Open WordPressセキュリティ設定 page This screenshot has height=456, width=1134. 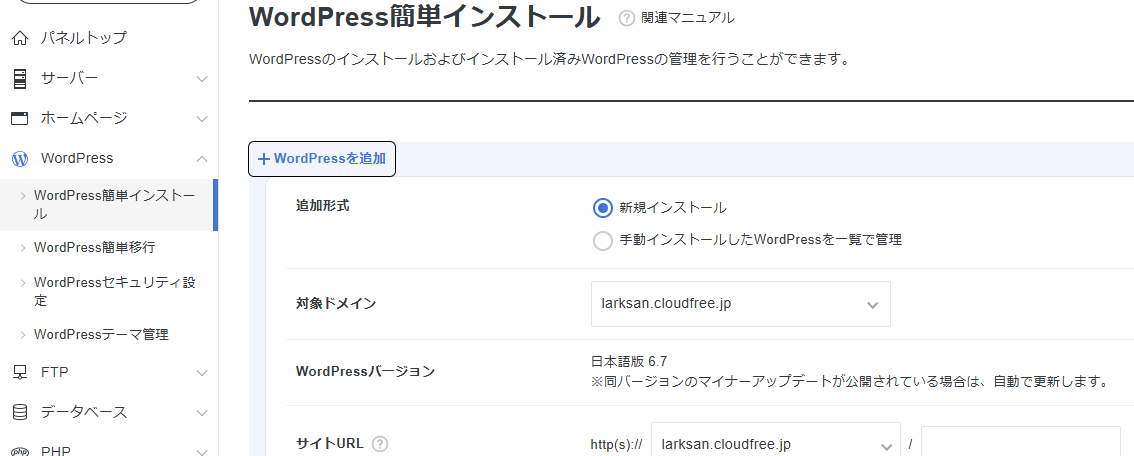115,291
